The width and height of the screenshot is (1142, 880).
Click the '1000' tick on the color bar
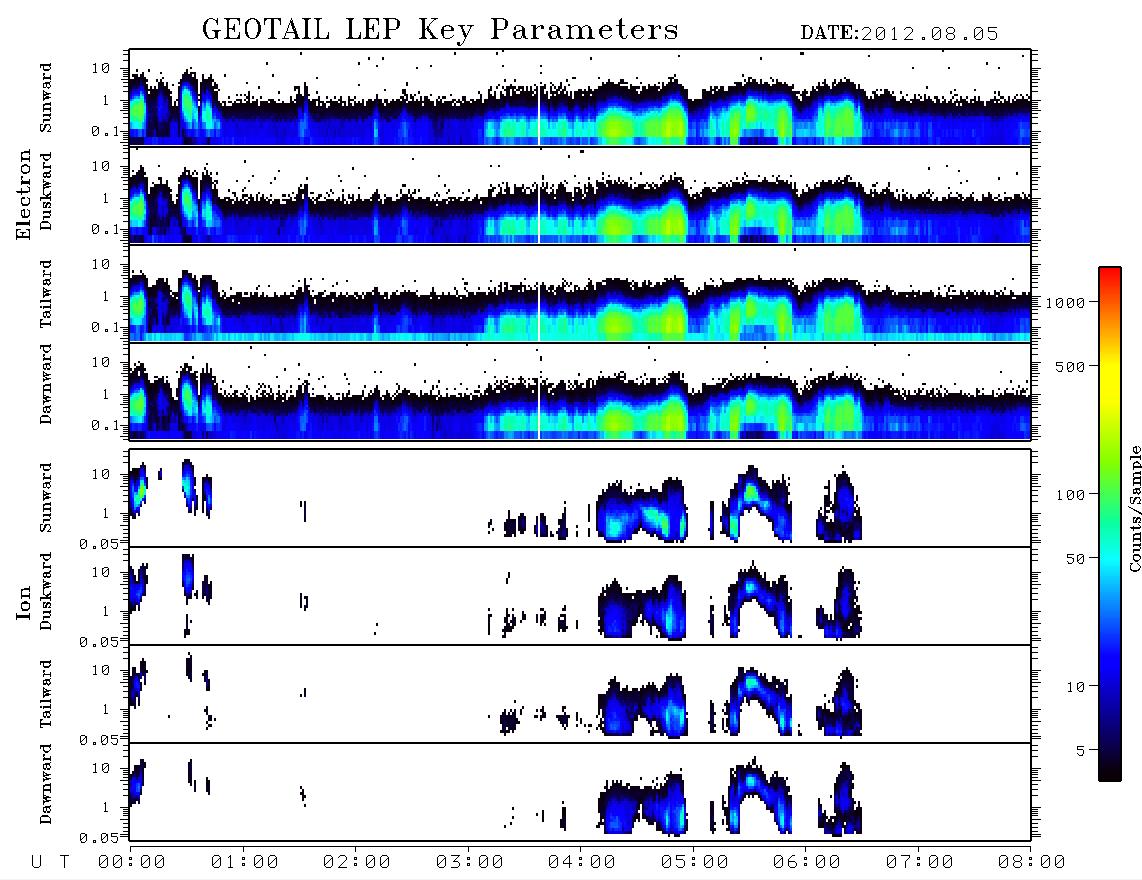(x=1065, y=303)
